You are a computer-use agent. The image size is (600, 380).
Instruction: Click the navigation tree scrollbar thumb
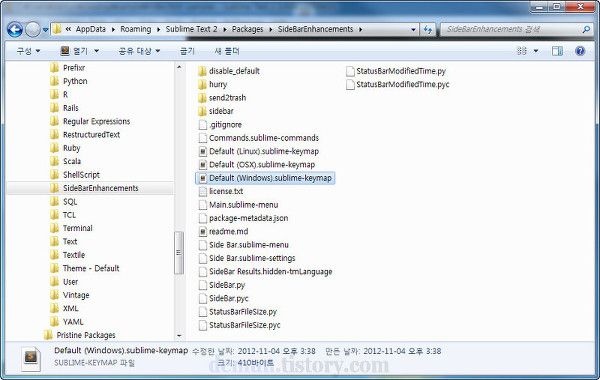(x=179, y=253)
